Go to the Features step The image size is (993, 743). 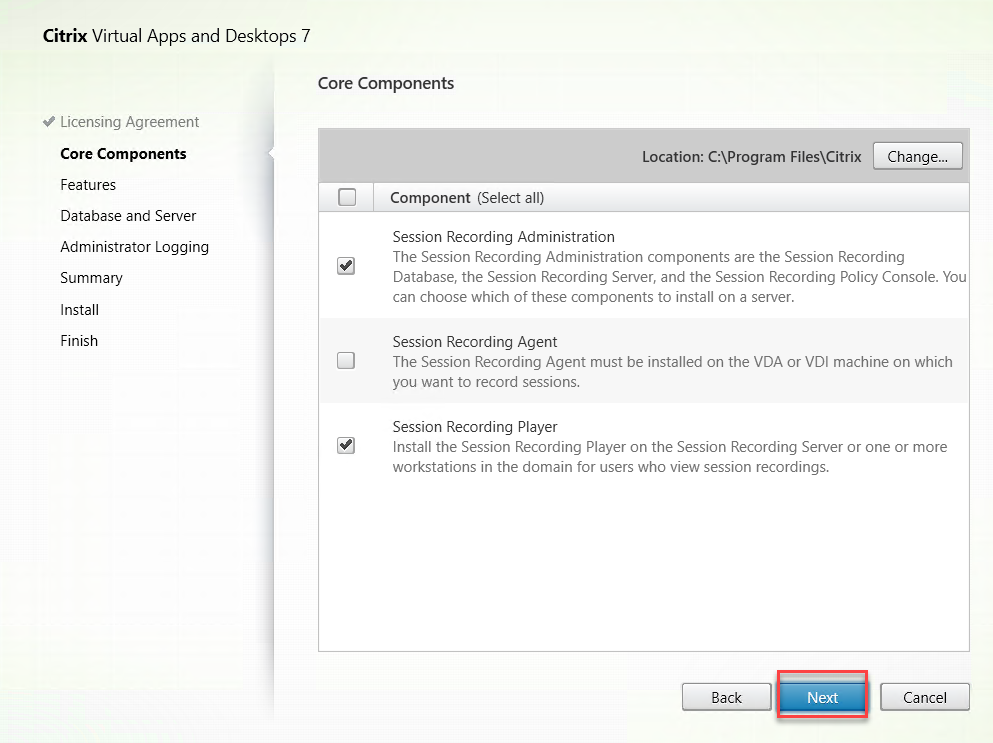(x=88, y=184)
